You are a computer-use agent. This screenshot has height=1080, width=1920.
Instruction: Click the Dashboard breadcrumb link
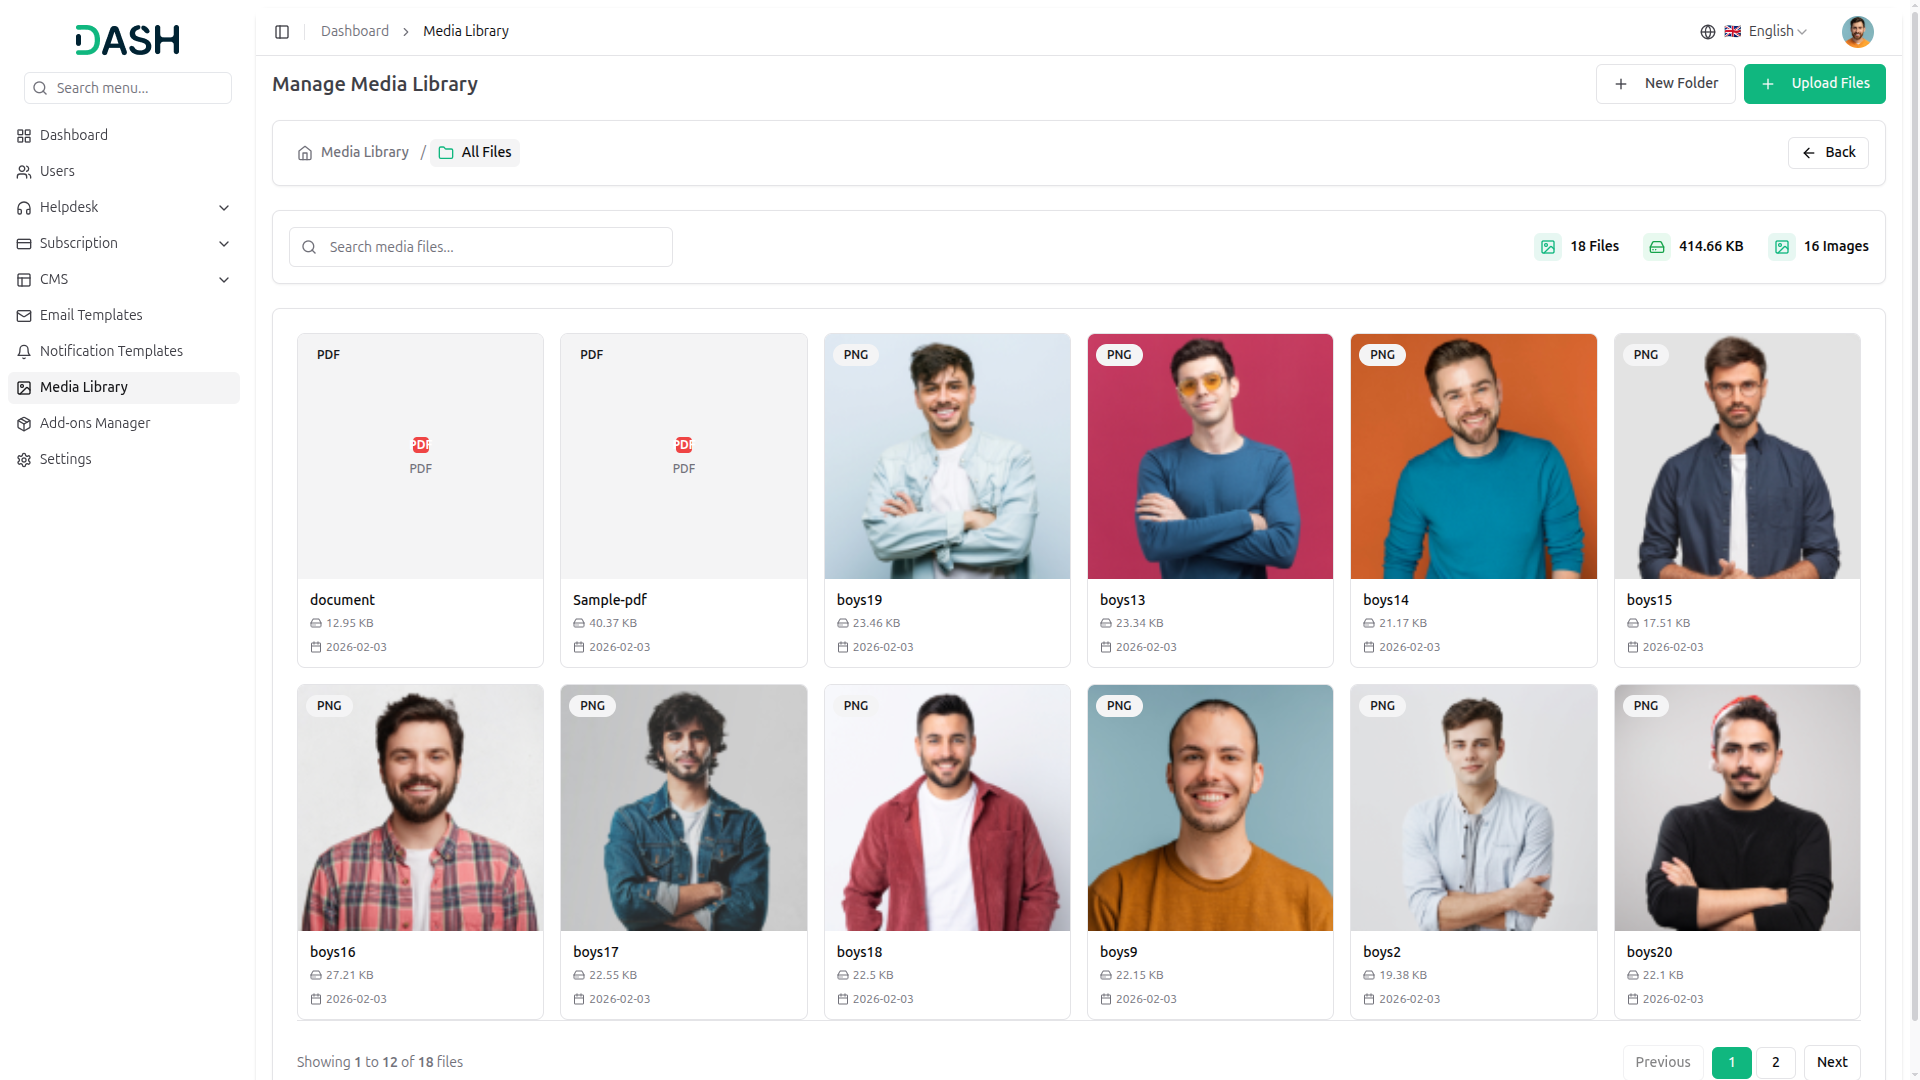(x=355, y=32)
